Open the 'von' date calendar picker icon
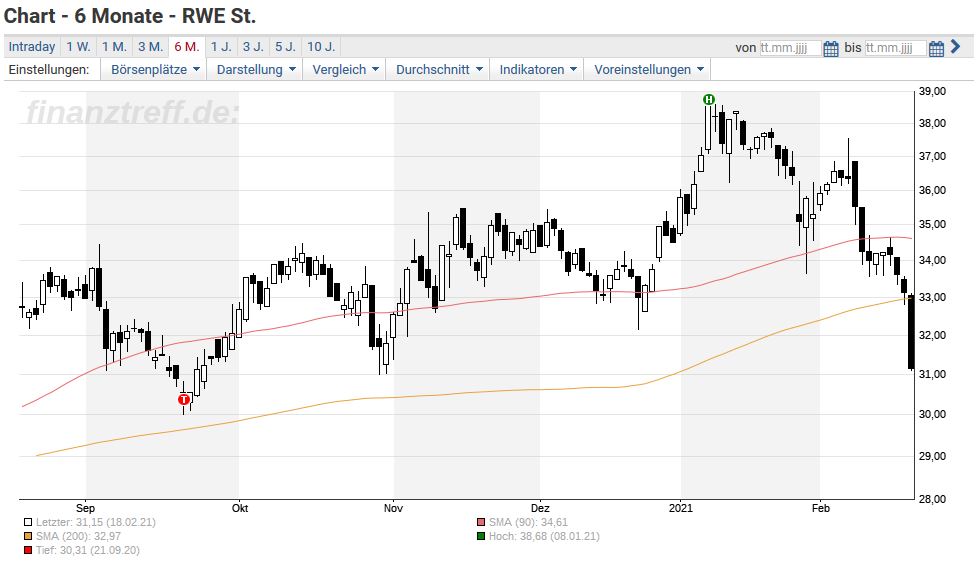The image size is (980, 565). pyautogui.click(x=831, y=48)
